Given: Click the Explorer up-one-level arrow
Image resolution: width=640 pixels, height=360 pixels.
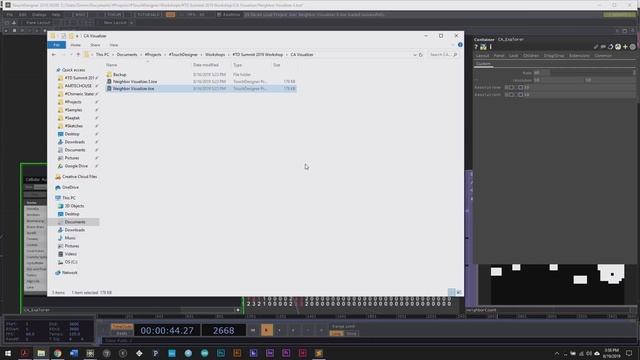Looking at the screenshot, I should click(x=78, y=55).
